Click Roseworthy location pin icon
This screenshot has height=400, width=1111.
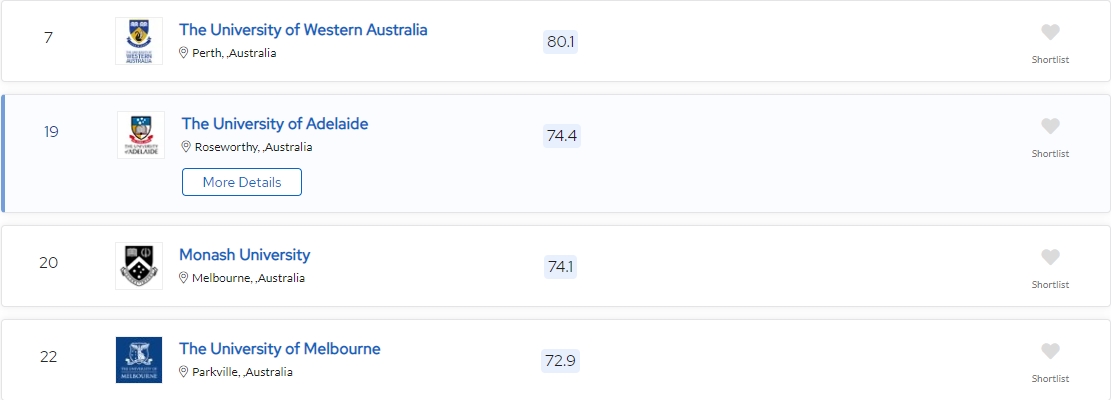[x=186, y=147]
